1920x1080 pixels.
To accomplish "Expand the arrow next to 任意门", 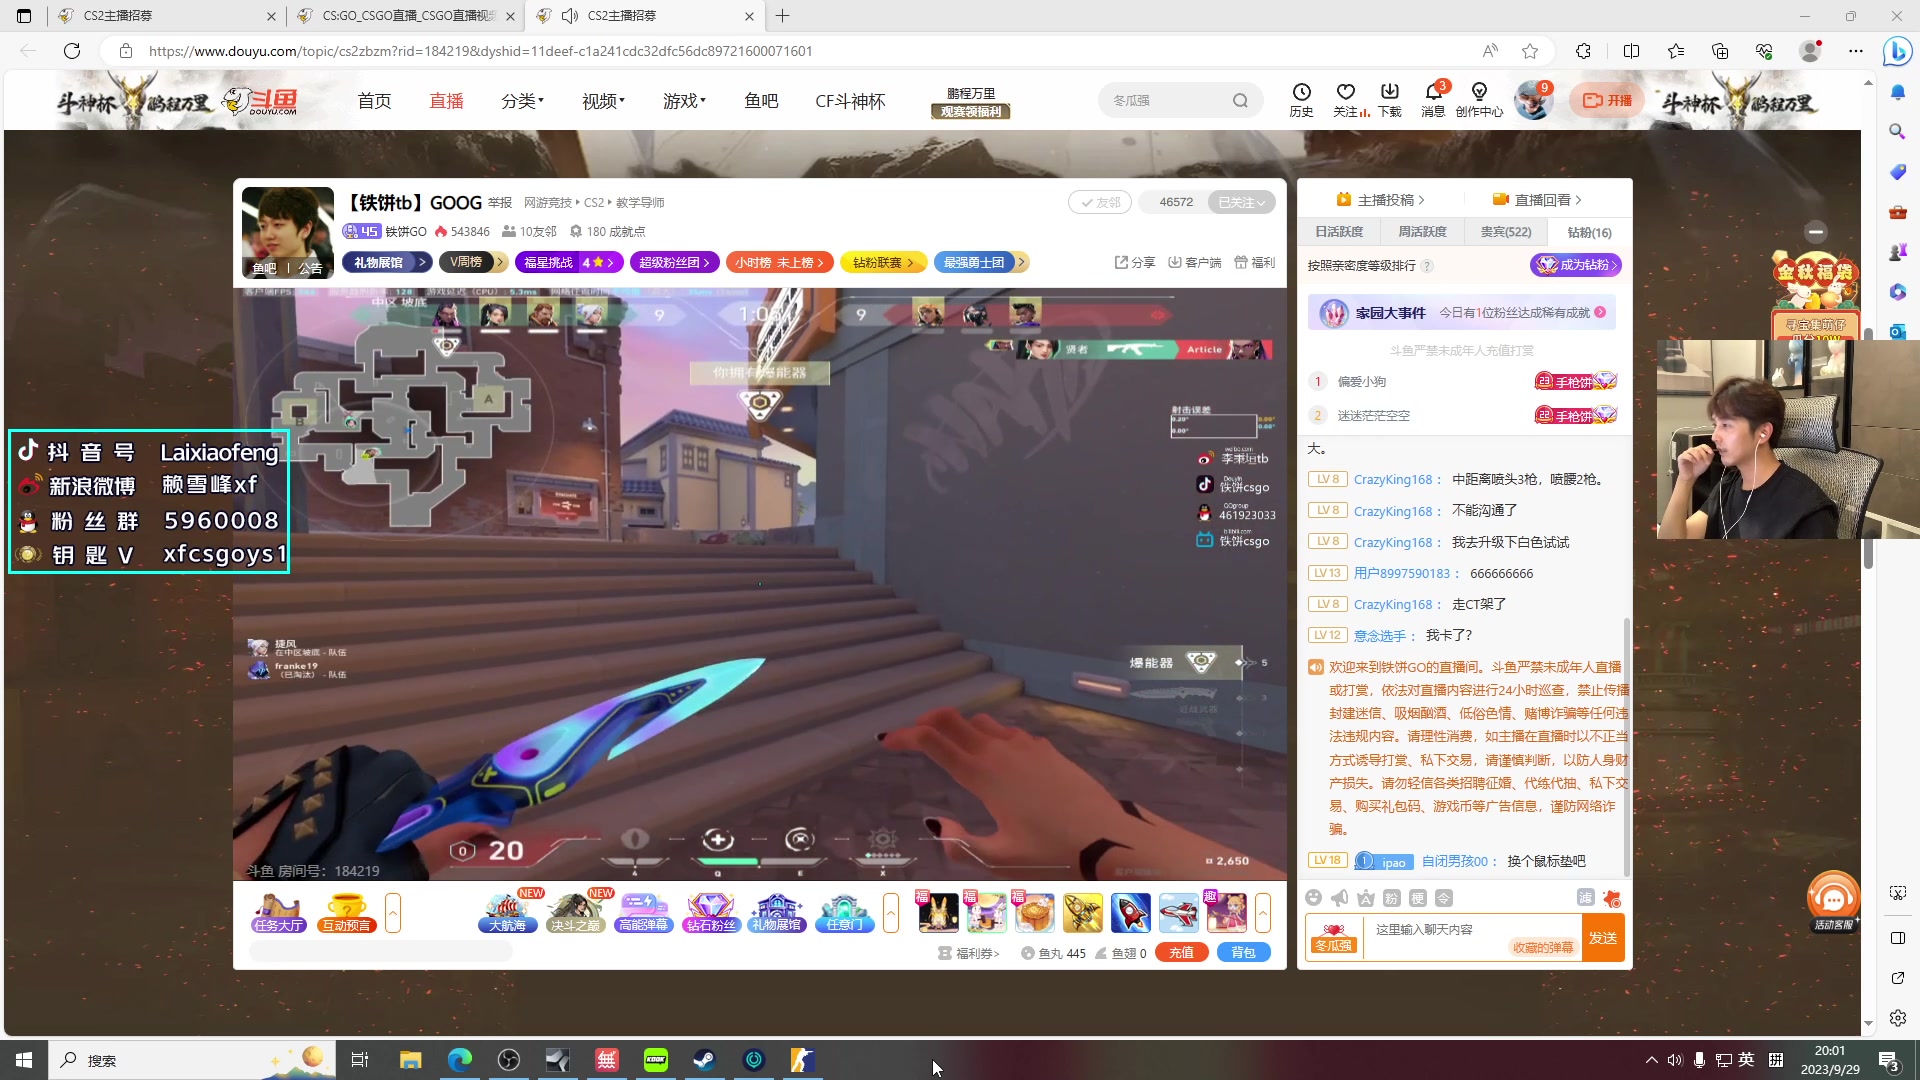I will pyautogui.click(x=891, y=912).
